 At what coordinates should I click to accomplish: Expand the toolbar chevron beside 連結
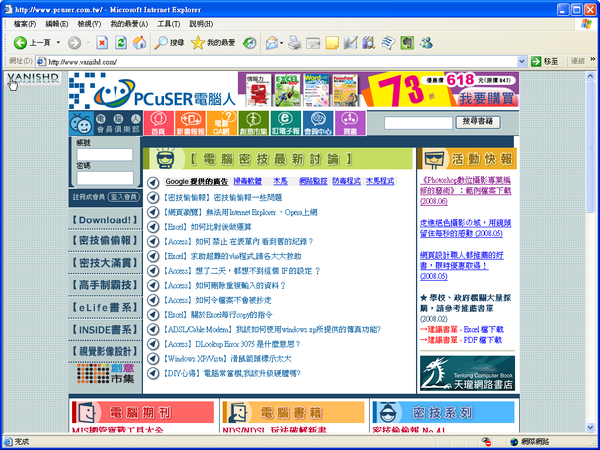(593, 59)
